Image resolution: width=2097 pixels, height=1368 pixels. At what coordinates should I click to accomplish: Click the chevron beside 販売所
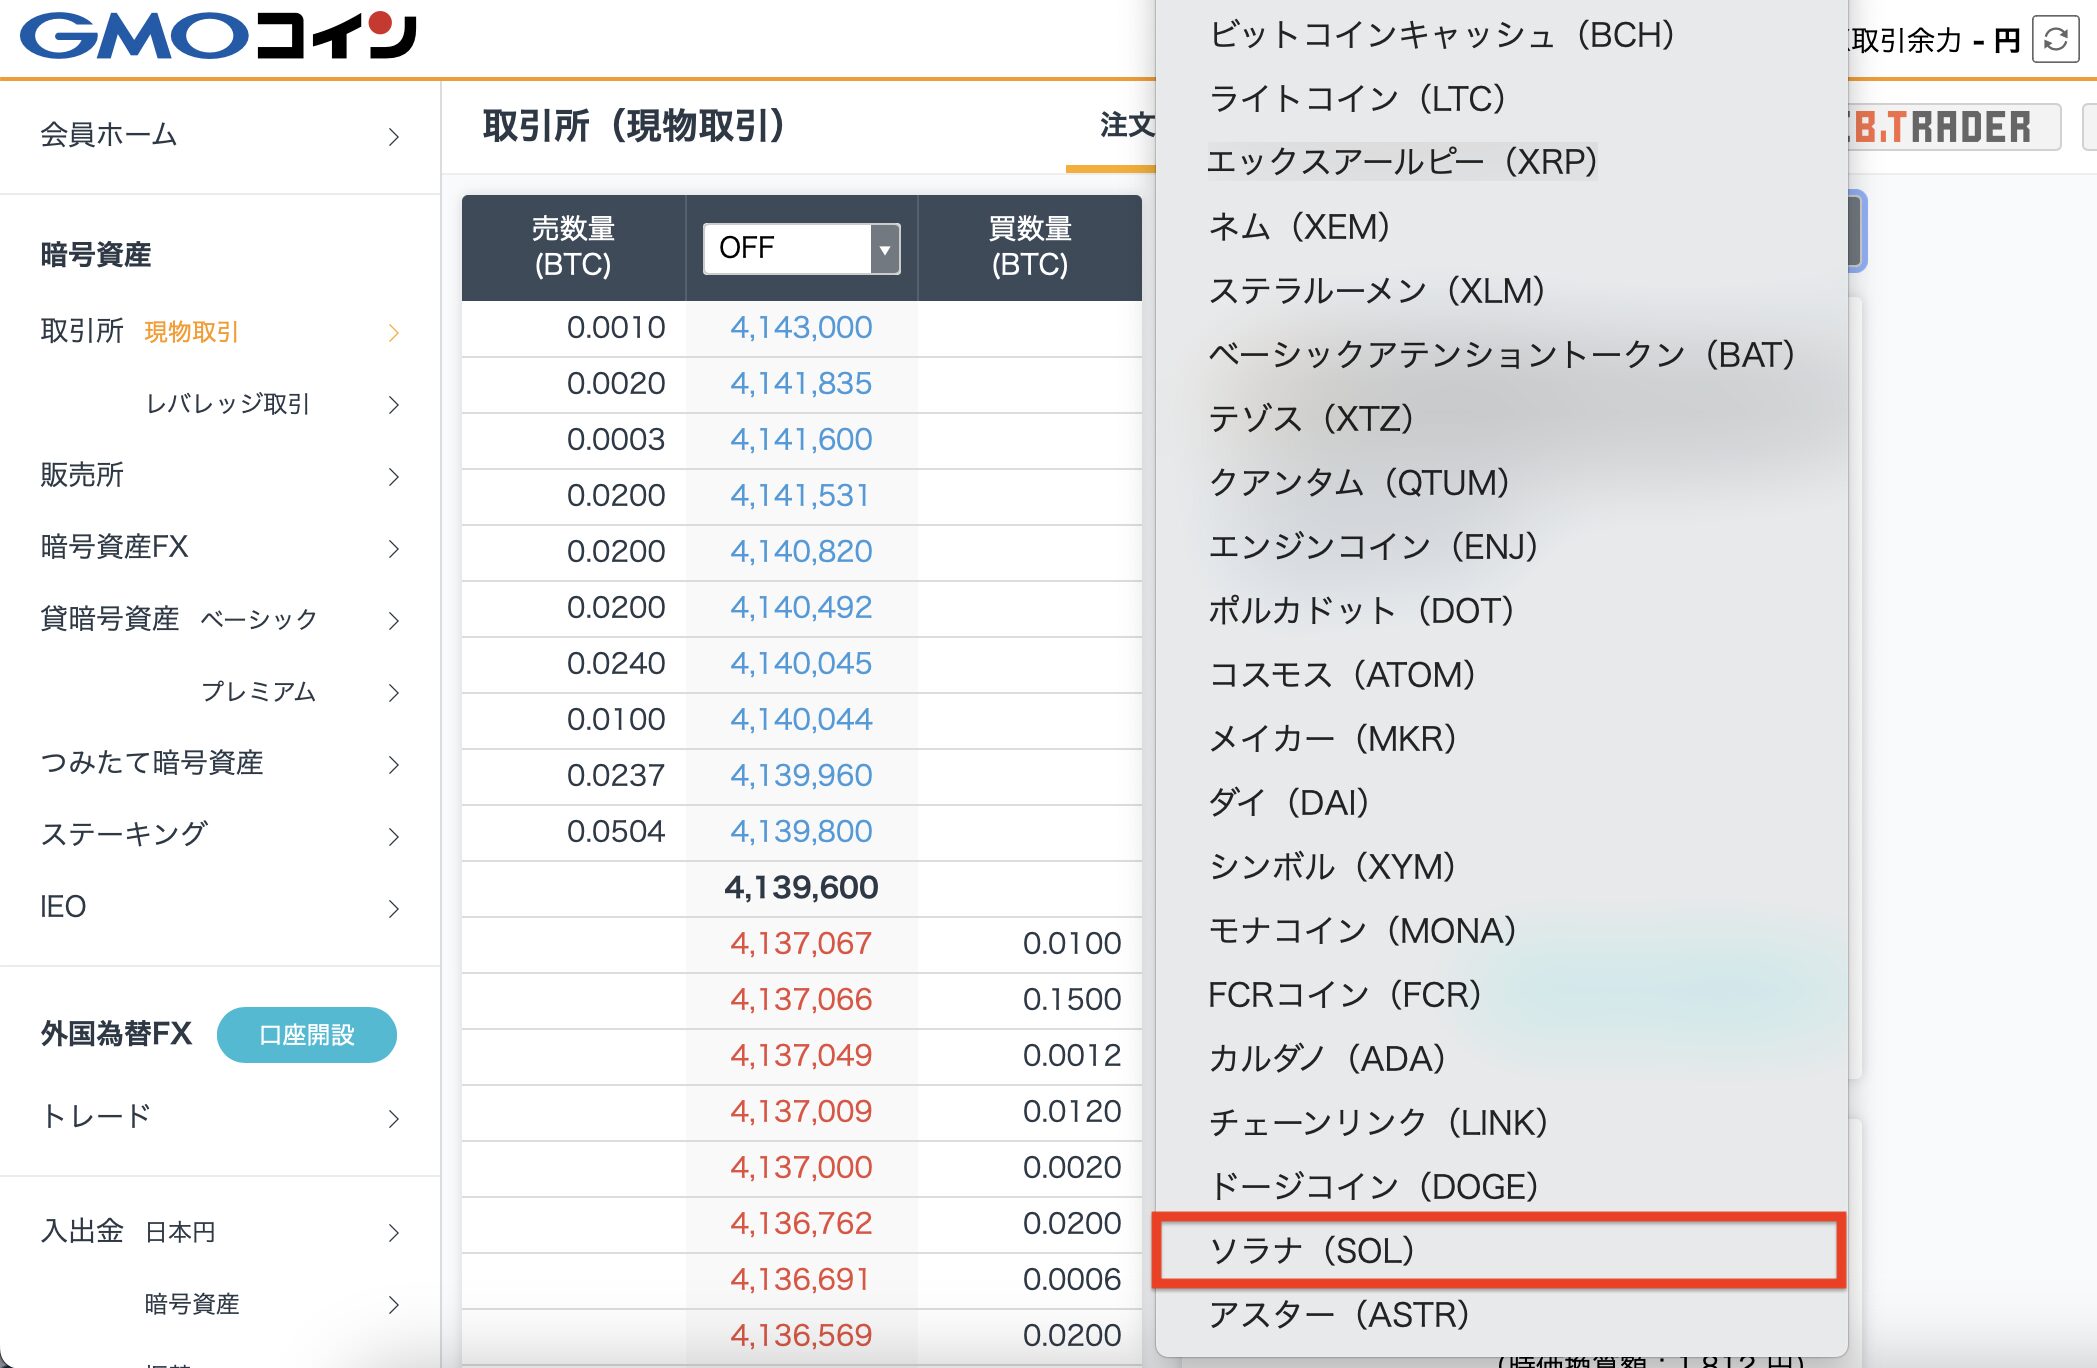(394, 477)
